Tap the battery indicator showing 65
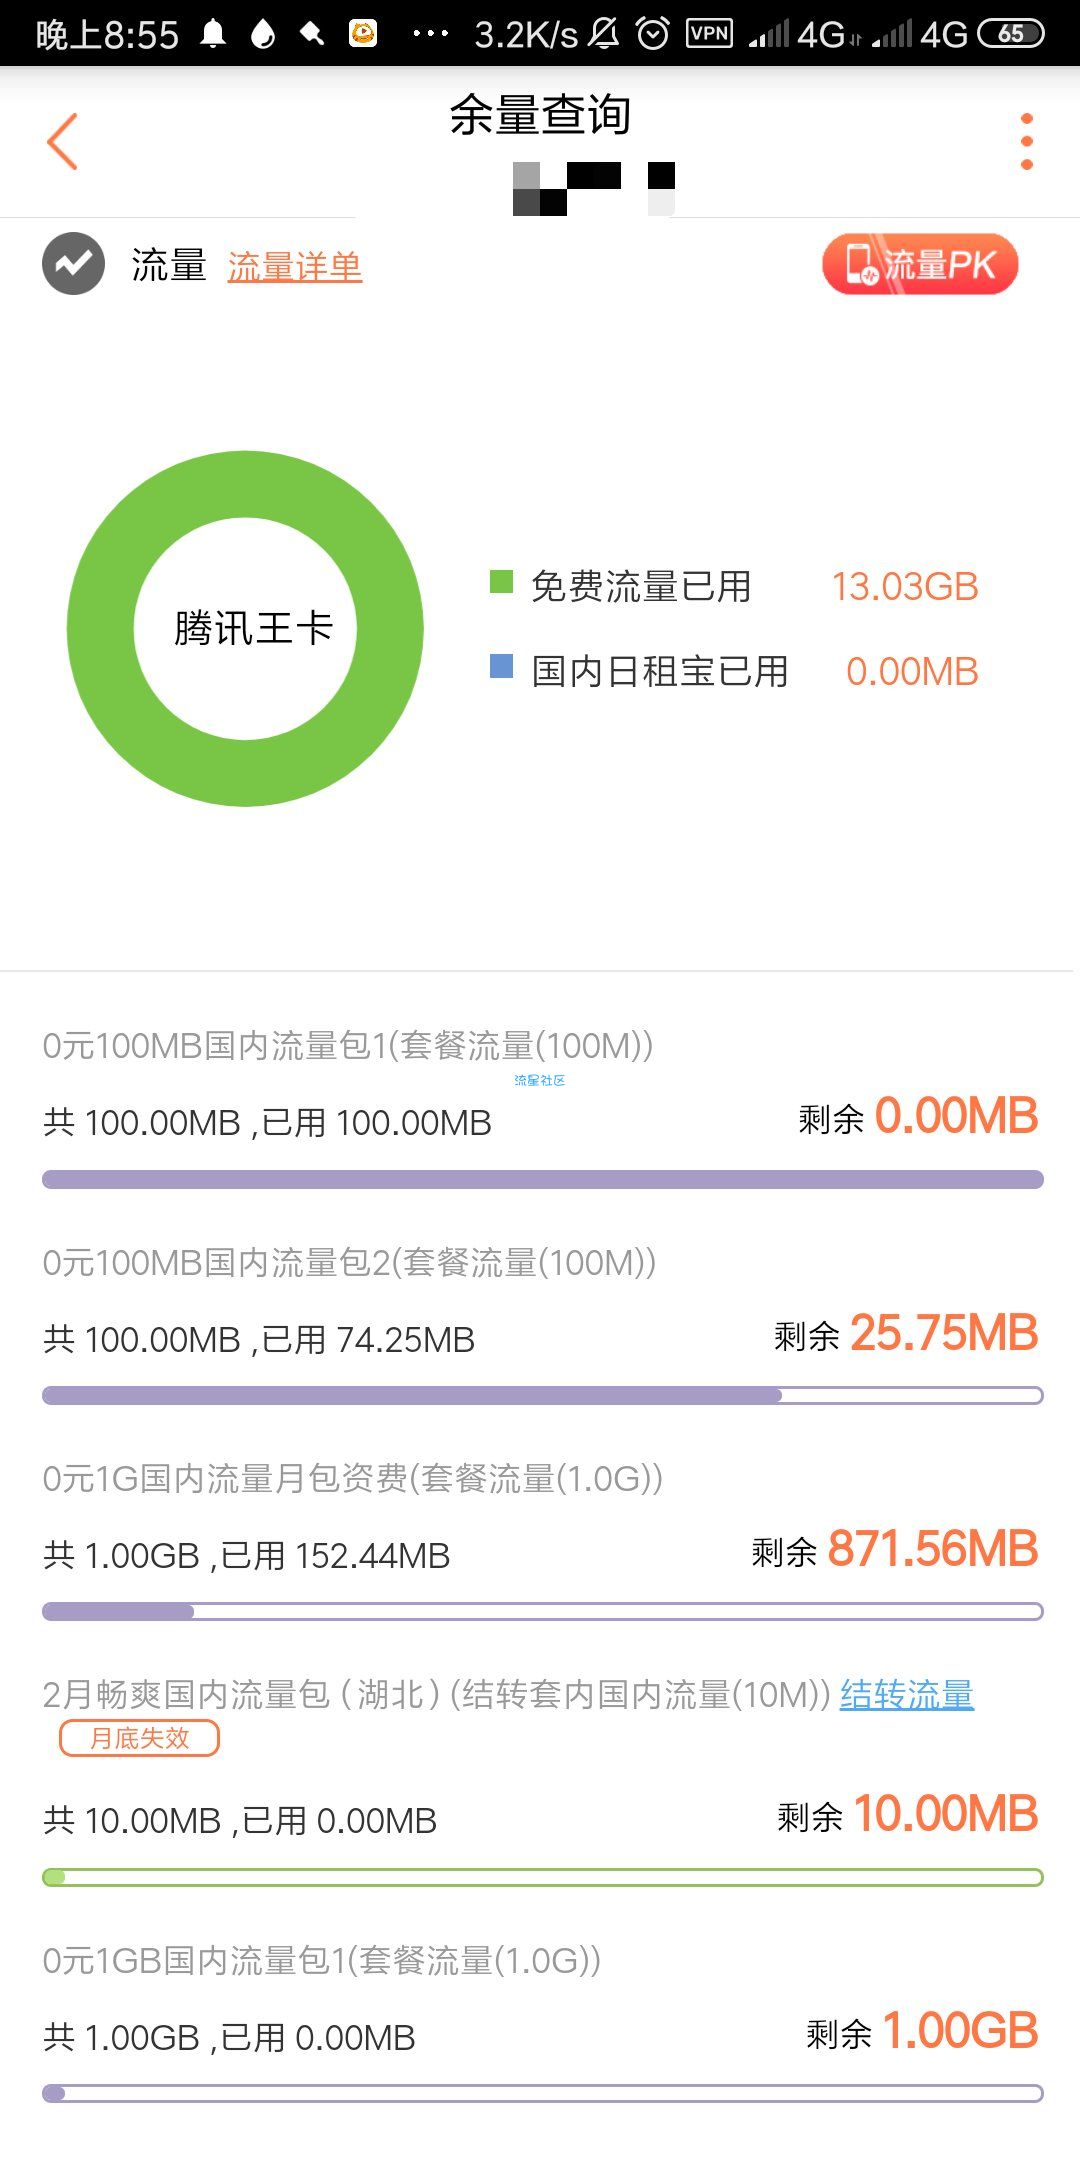Screen dimensions: 1080x2160 (x=1010, y=34)
